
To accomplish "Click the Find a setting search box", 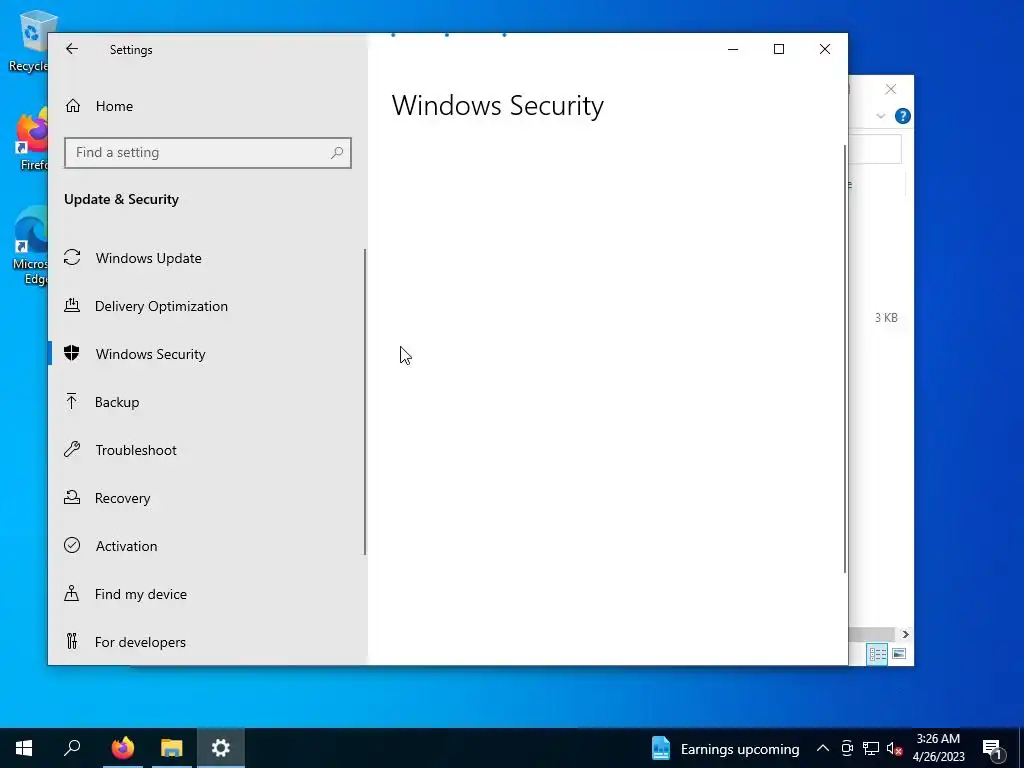I will 208,152.
